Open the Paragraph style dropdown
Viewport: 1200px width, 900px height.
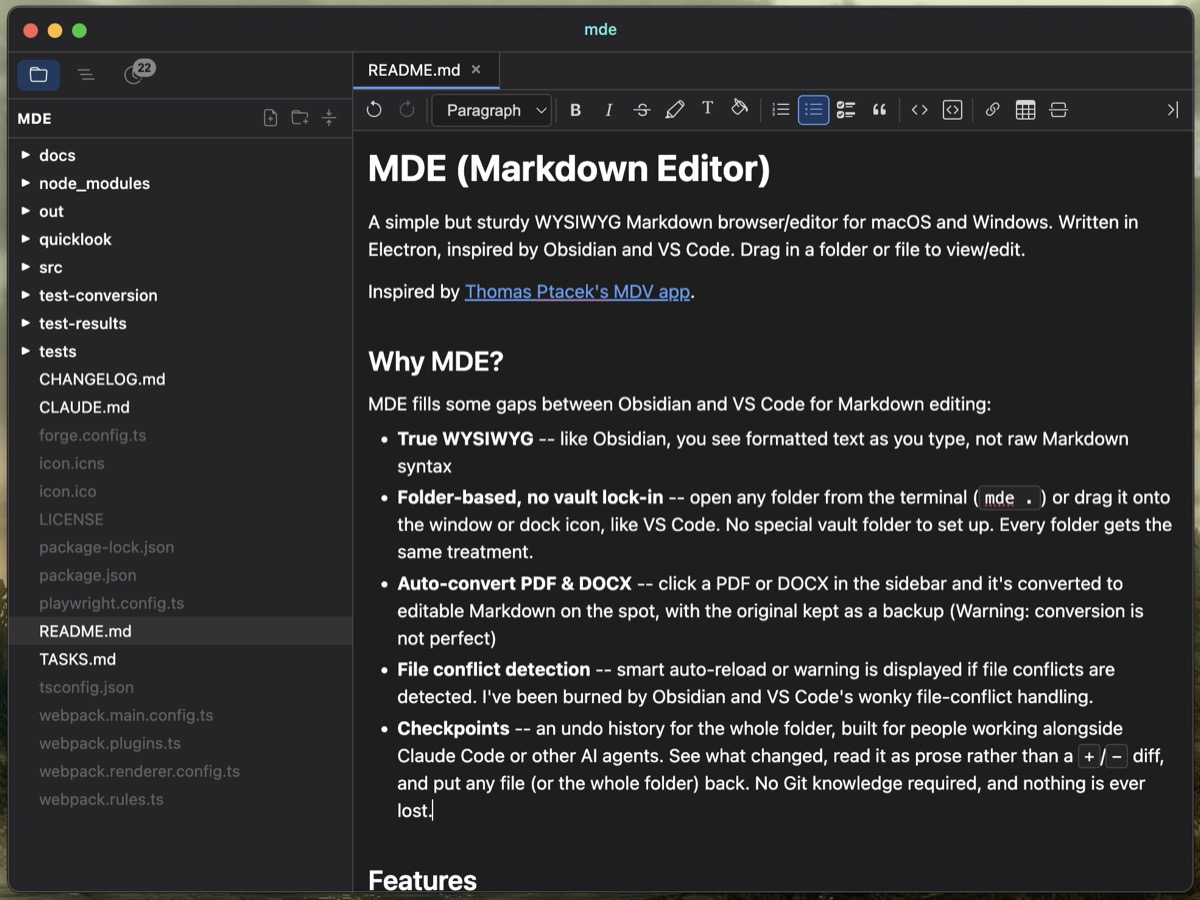(493, 110)
